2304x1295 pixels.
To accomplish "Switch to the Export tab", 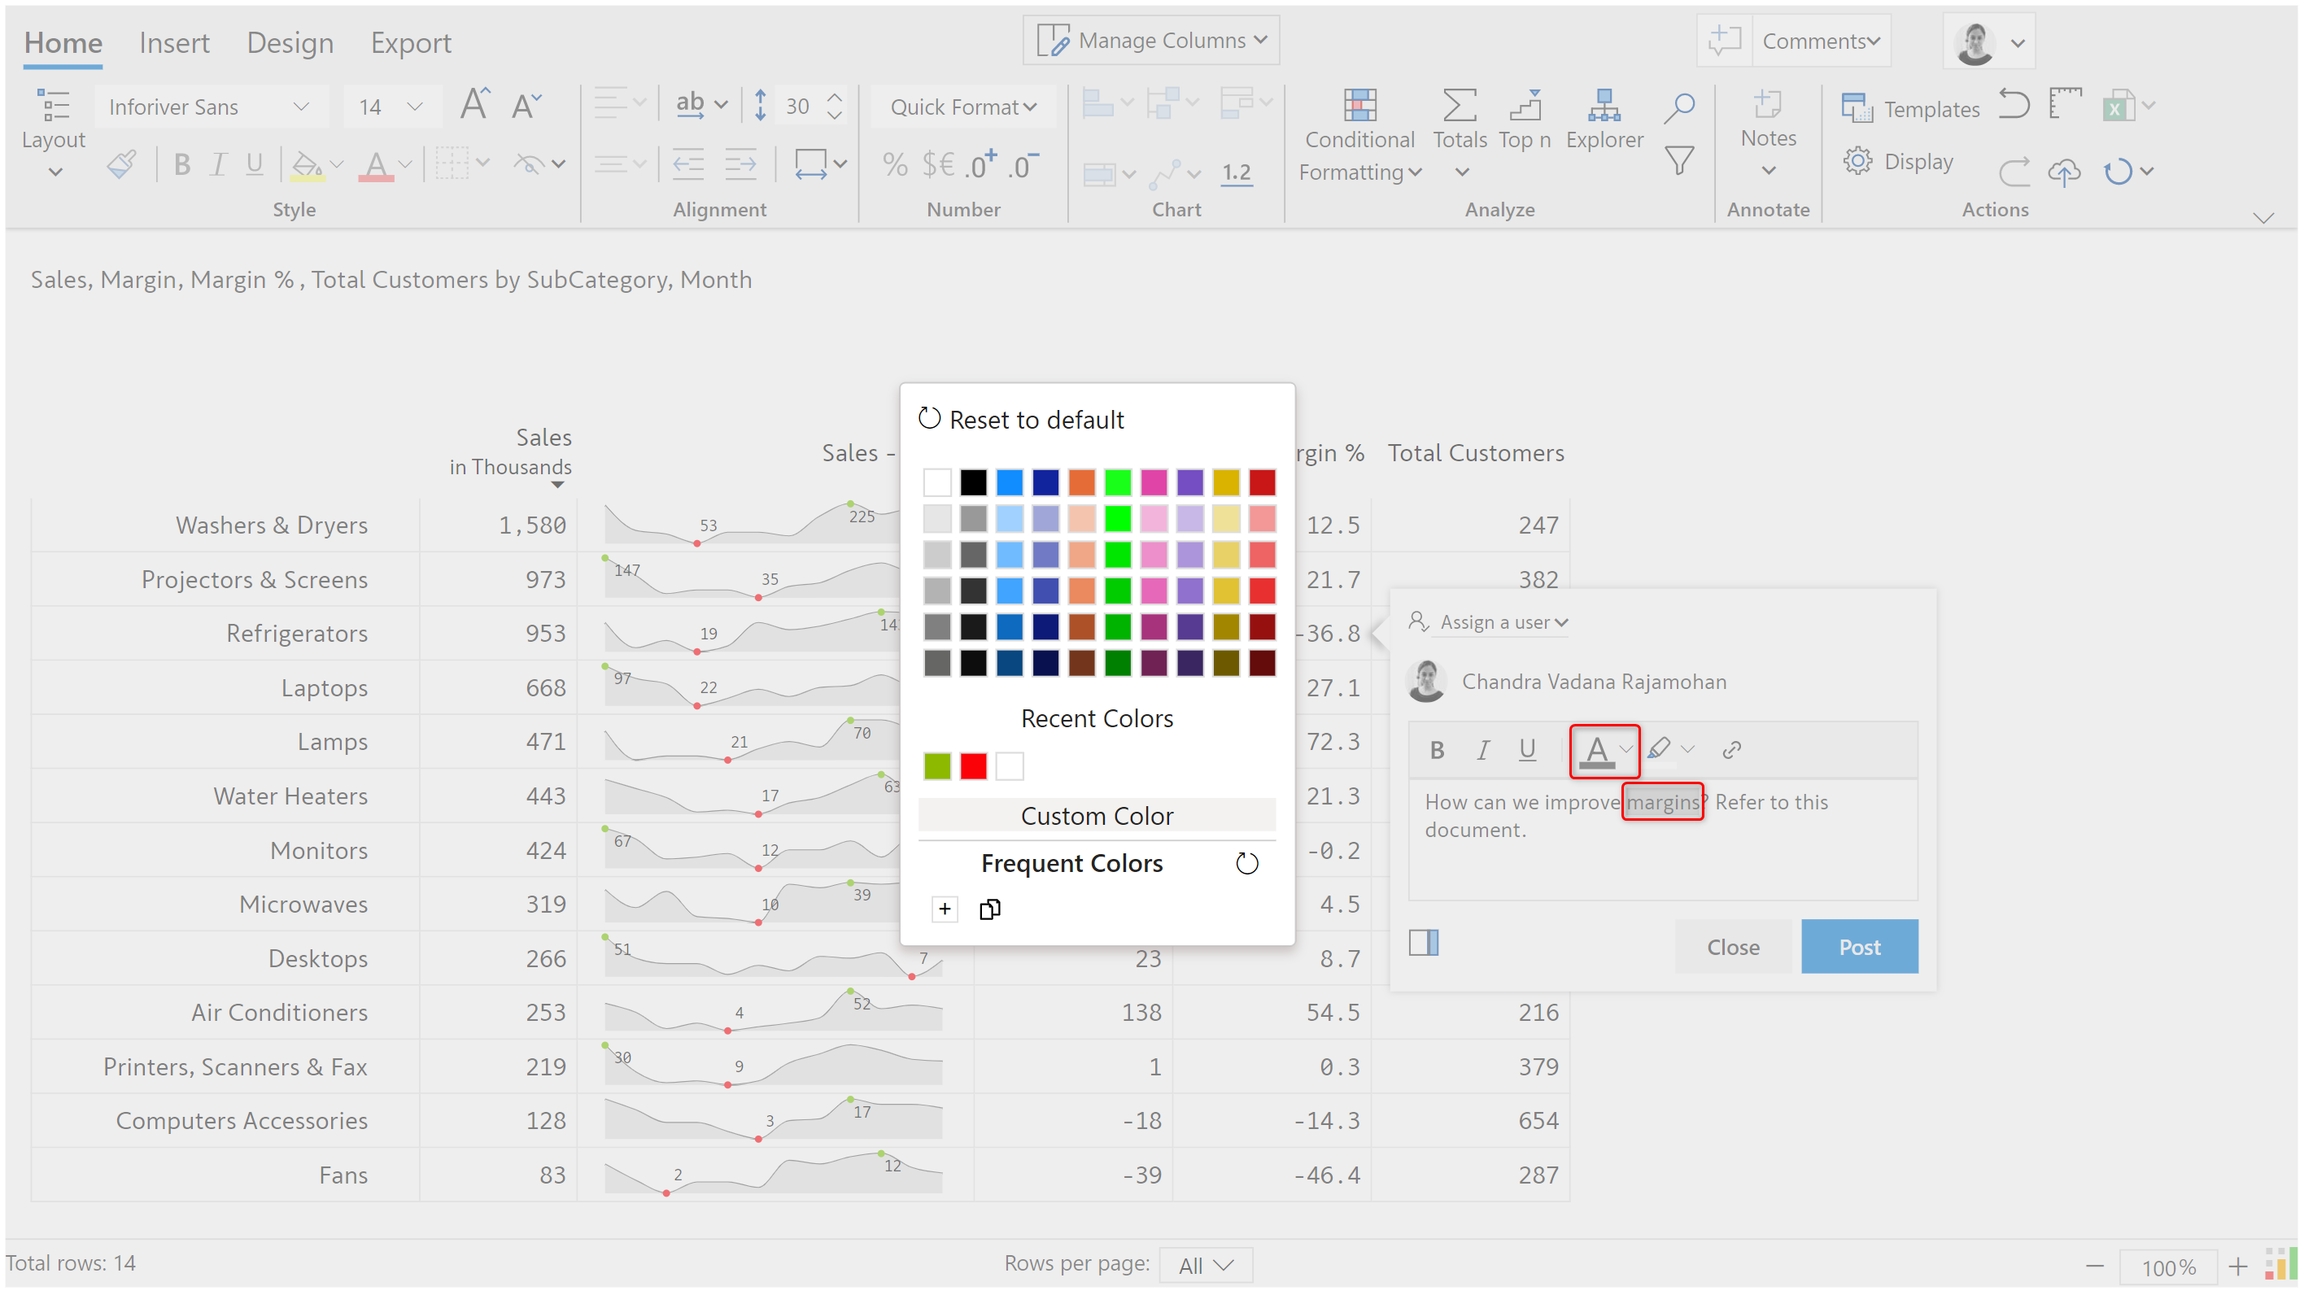I will coord(410,43).
